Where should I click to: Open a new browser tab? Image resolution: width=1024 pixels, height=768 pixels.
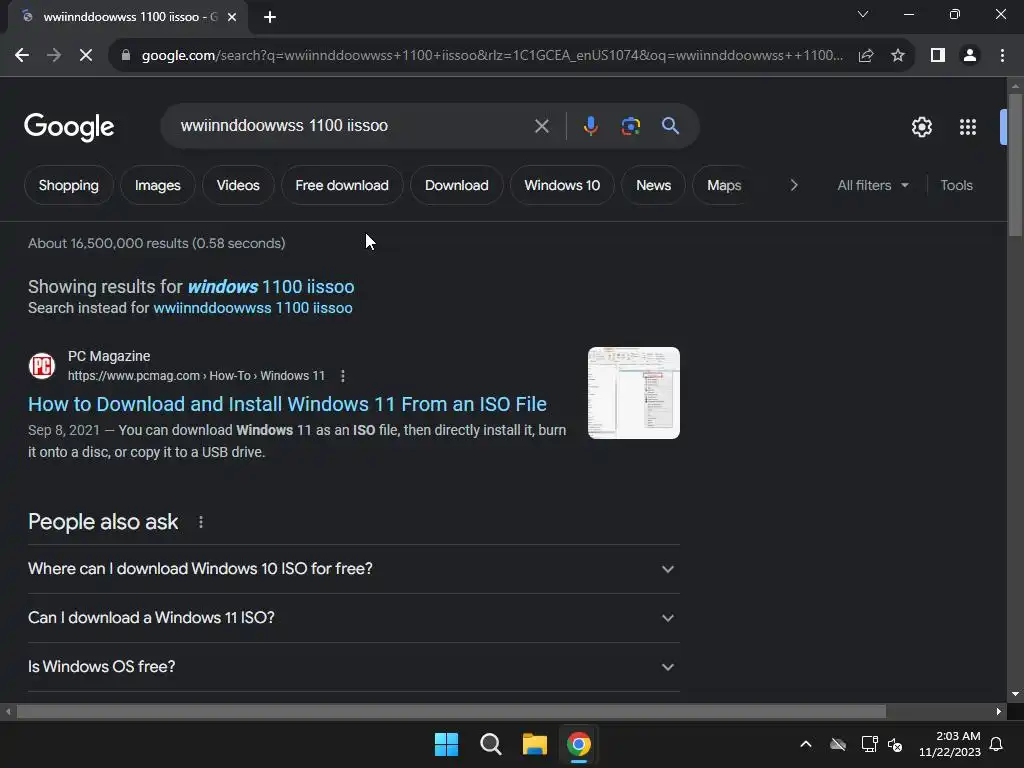point(270,17)
